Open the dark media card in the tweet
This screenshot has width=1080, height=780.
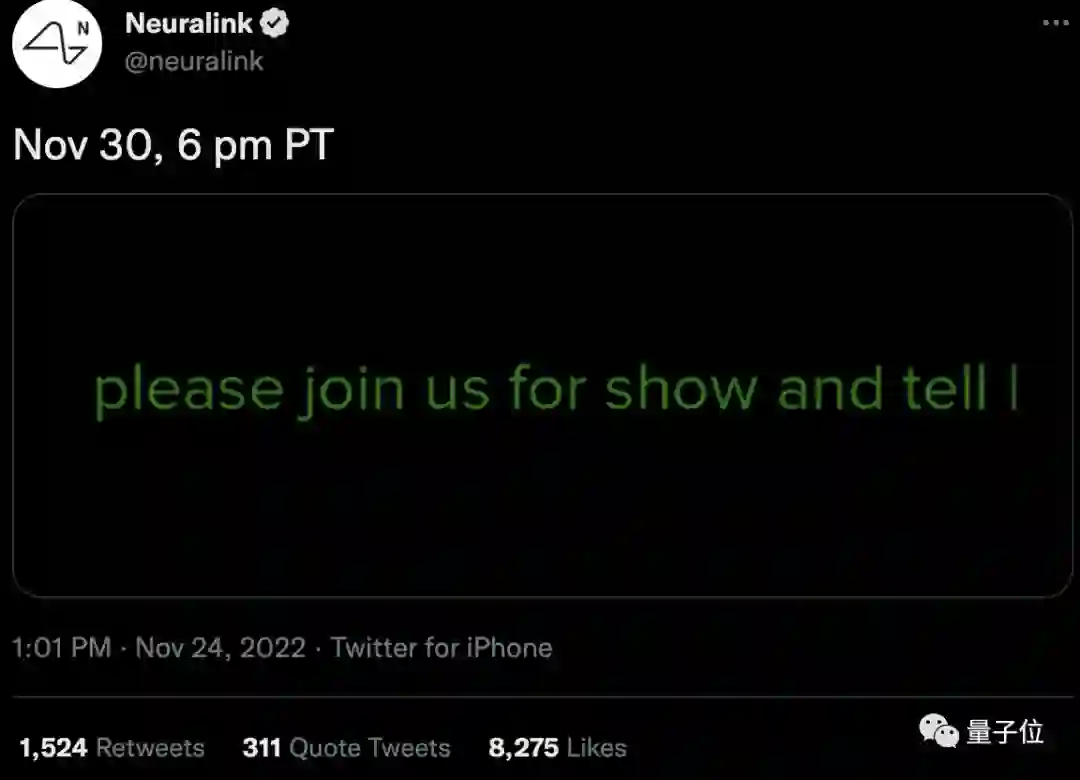tap(542, 500)
